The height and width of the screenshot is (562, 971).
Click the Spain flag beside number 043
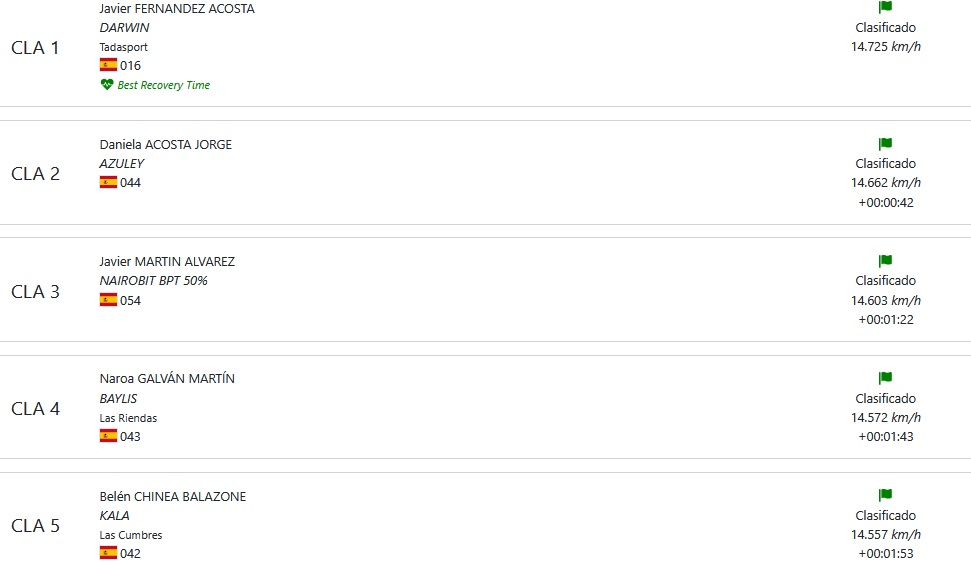(x=108, y=436)
